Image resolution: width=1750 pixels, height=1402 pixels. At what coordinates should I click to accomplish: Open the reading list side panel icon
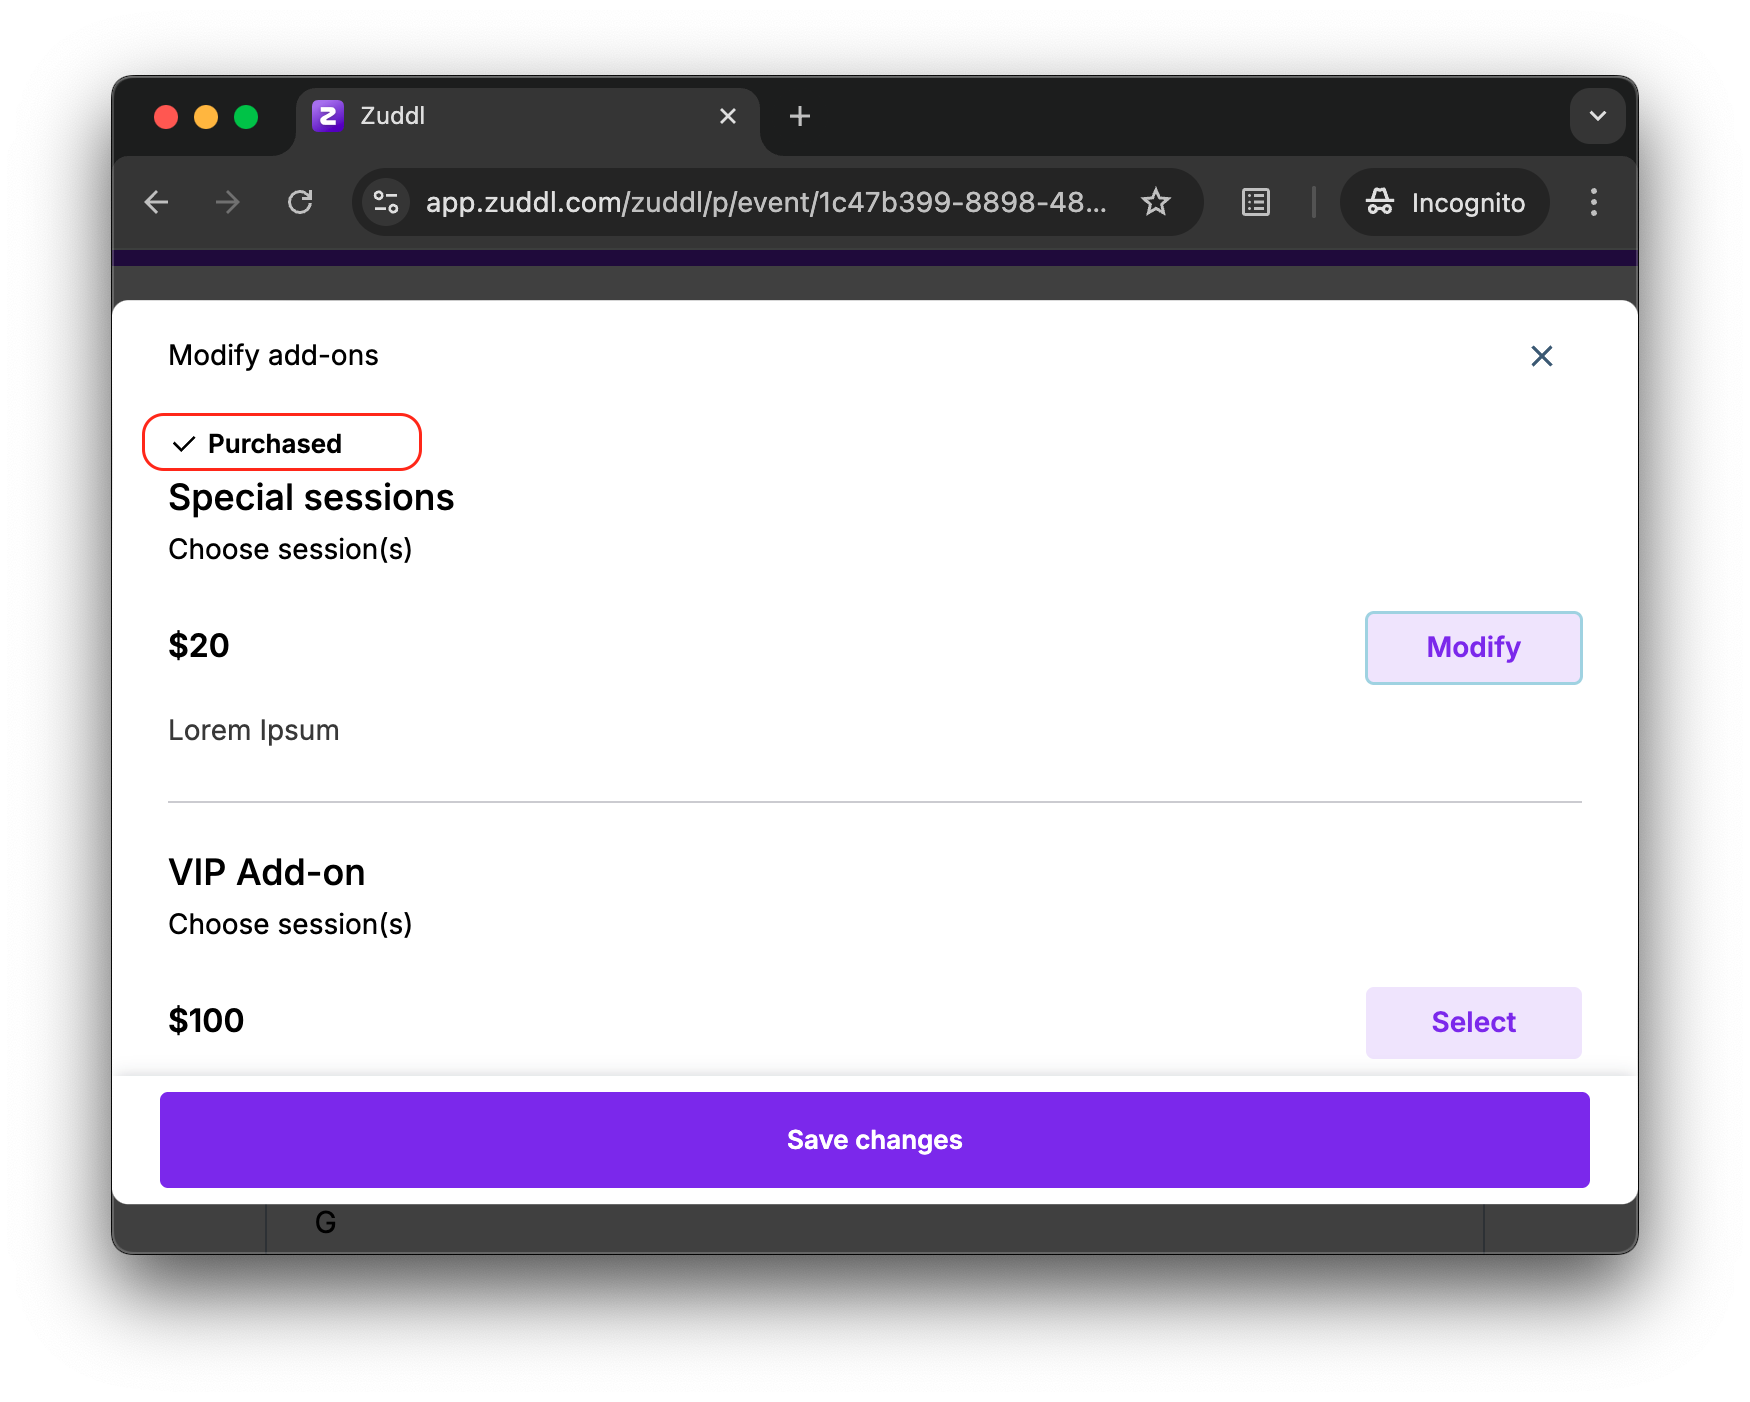1255,203
